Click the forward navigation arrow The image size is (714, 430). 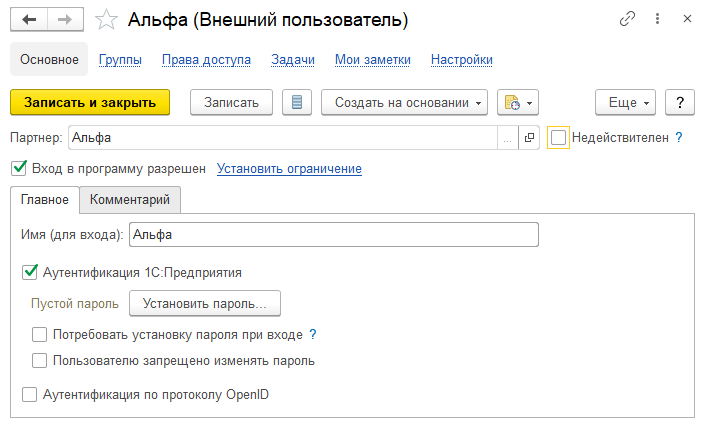click(x=63, y=20)
